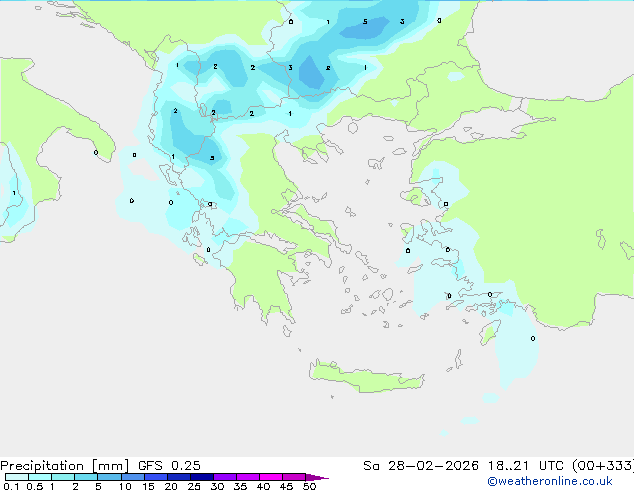Pick the magenta swatch between 40 and 45
Image resolution: width=634 pixels, height=490 pixels.
pos(271,477)
